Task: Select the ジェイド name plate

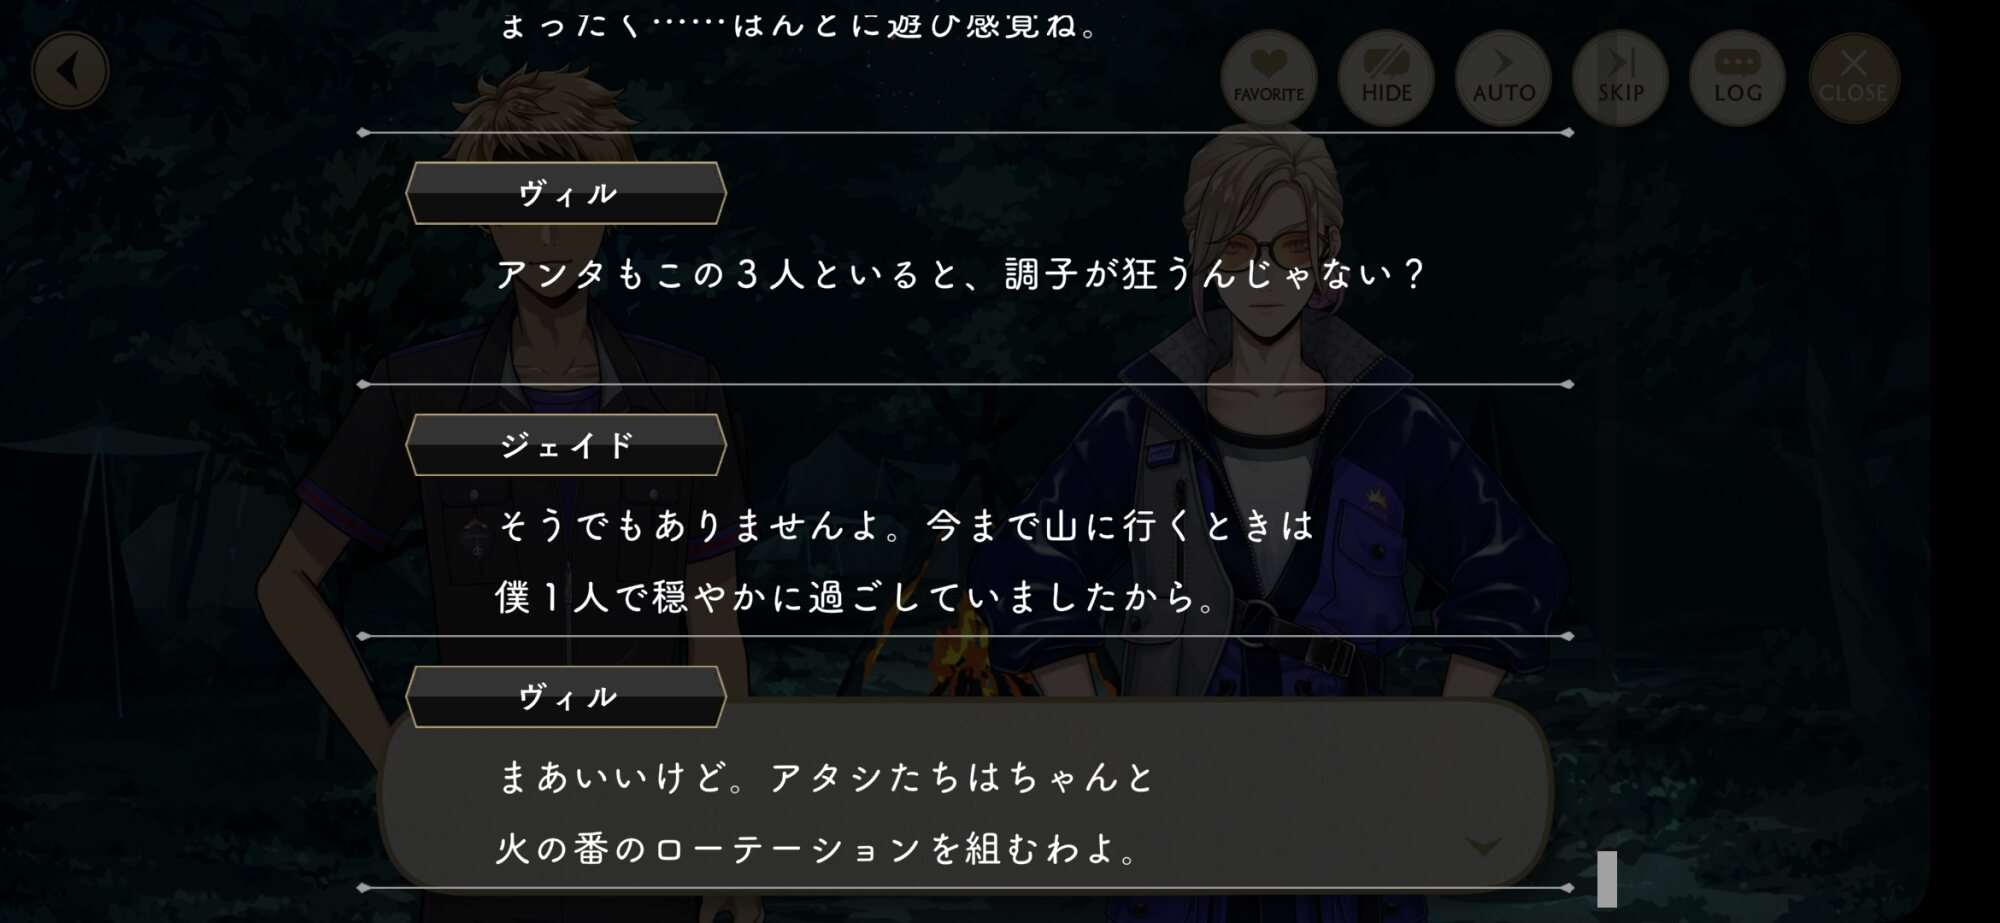Action: 566,445
